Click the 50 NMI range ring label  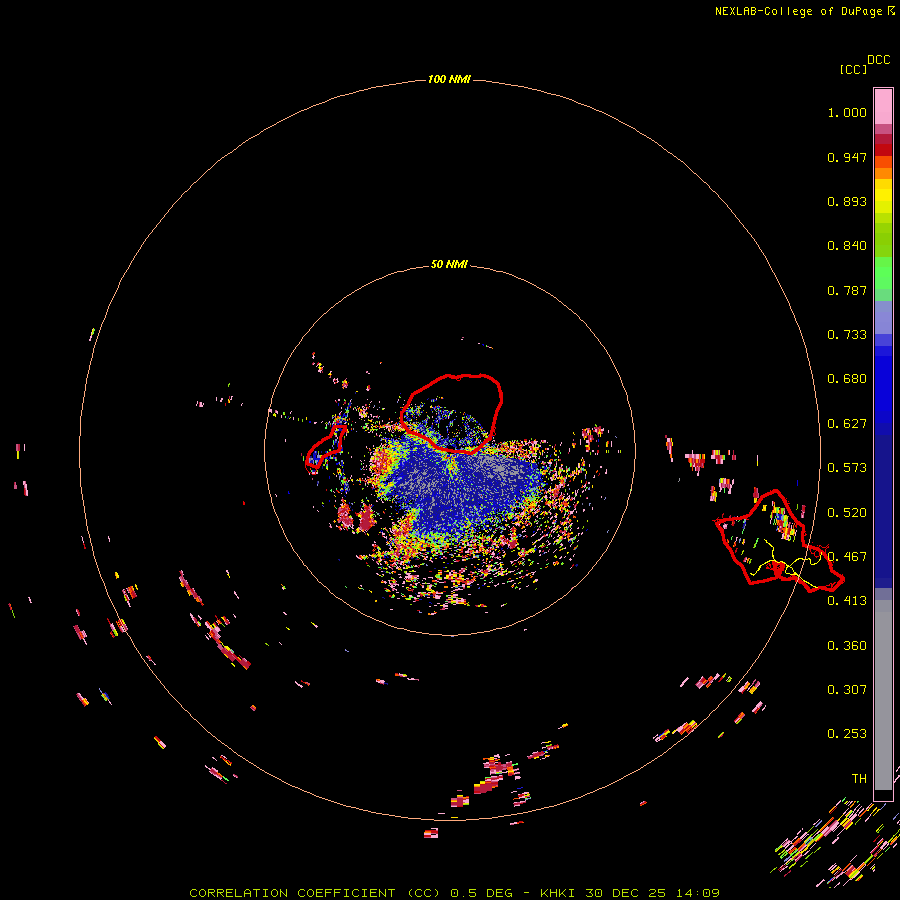[449, 264]
